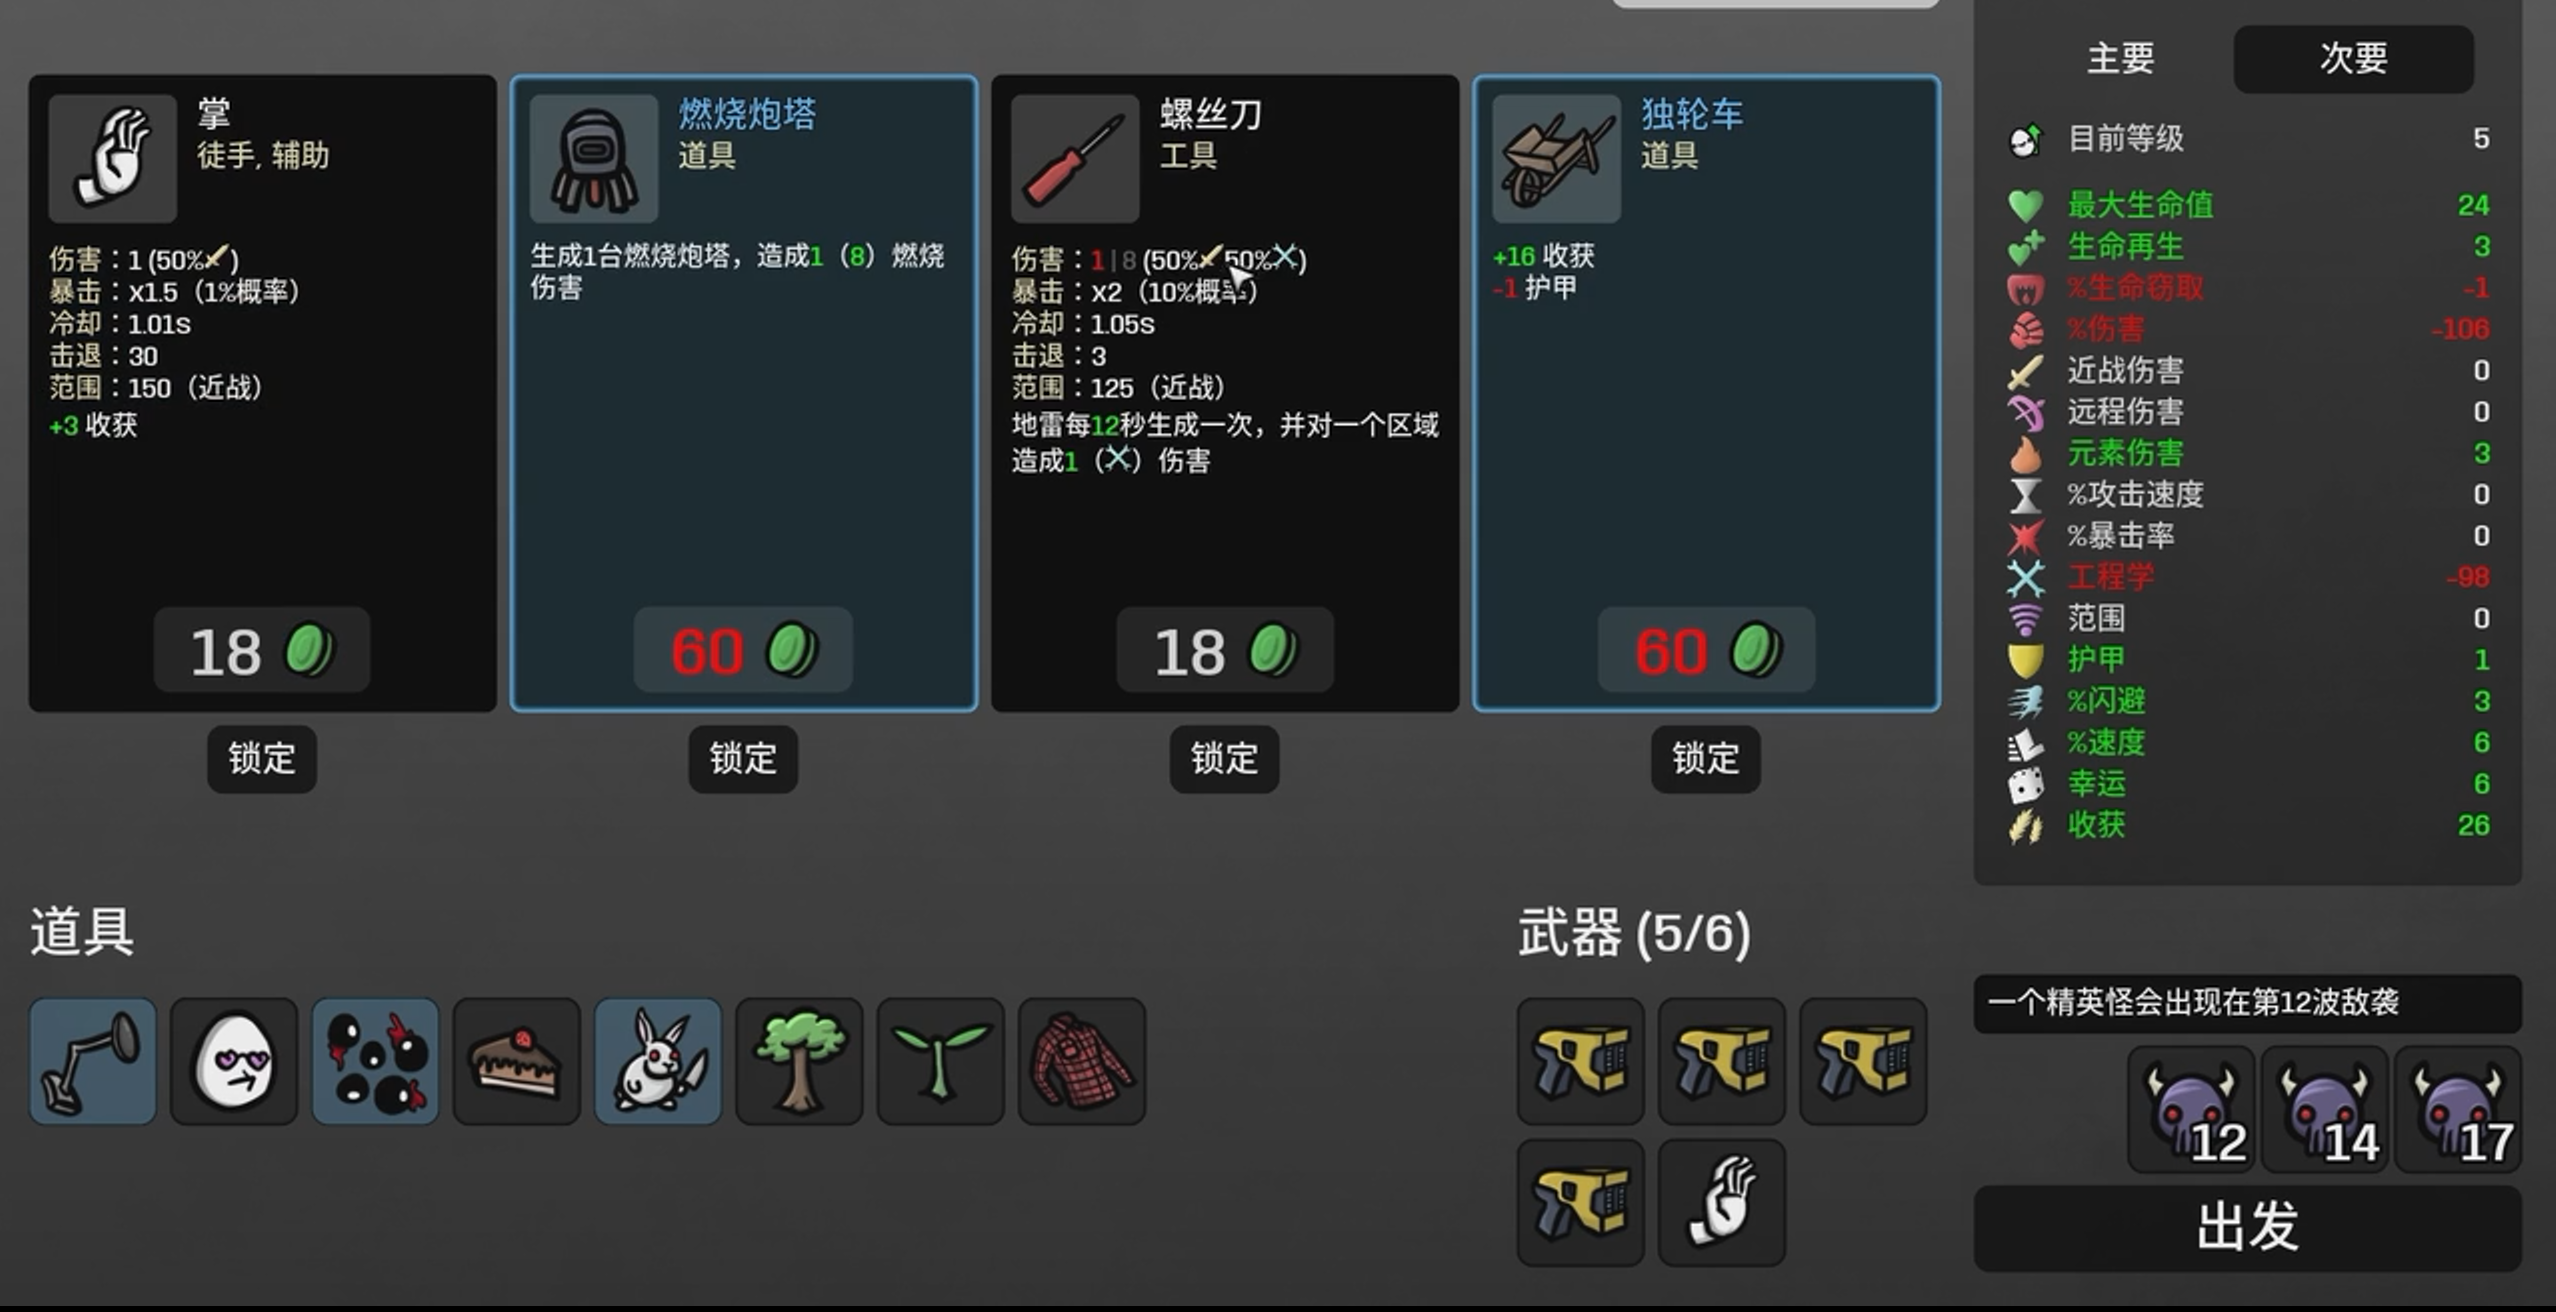
Task: Select the red plaid shirt item
Action: coord(1082,1061)
